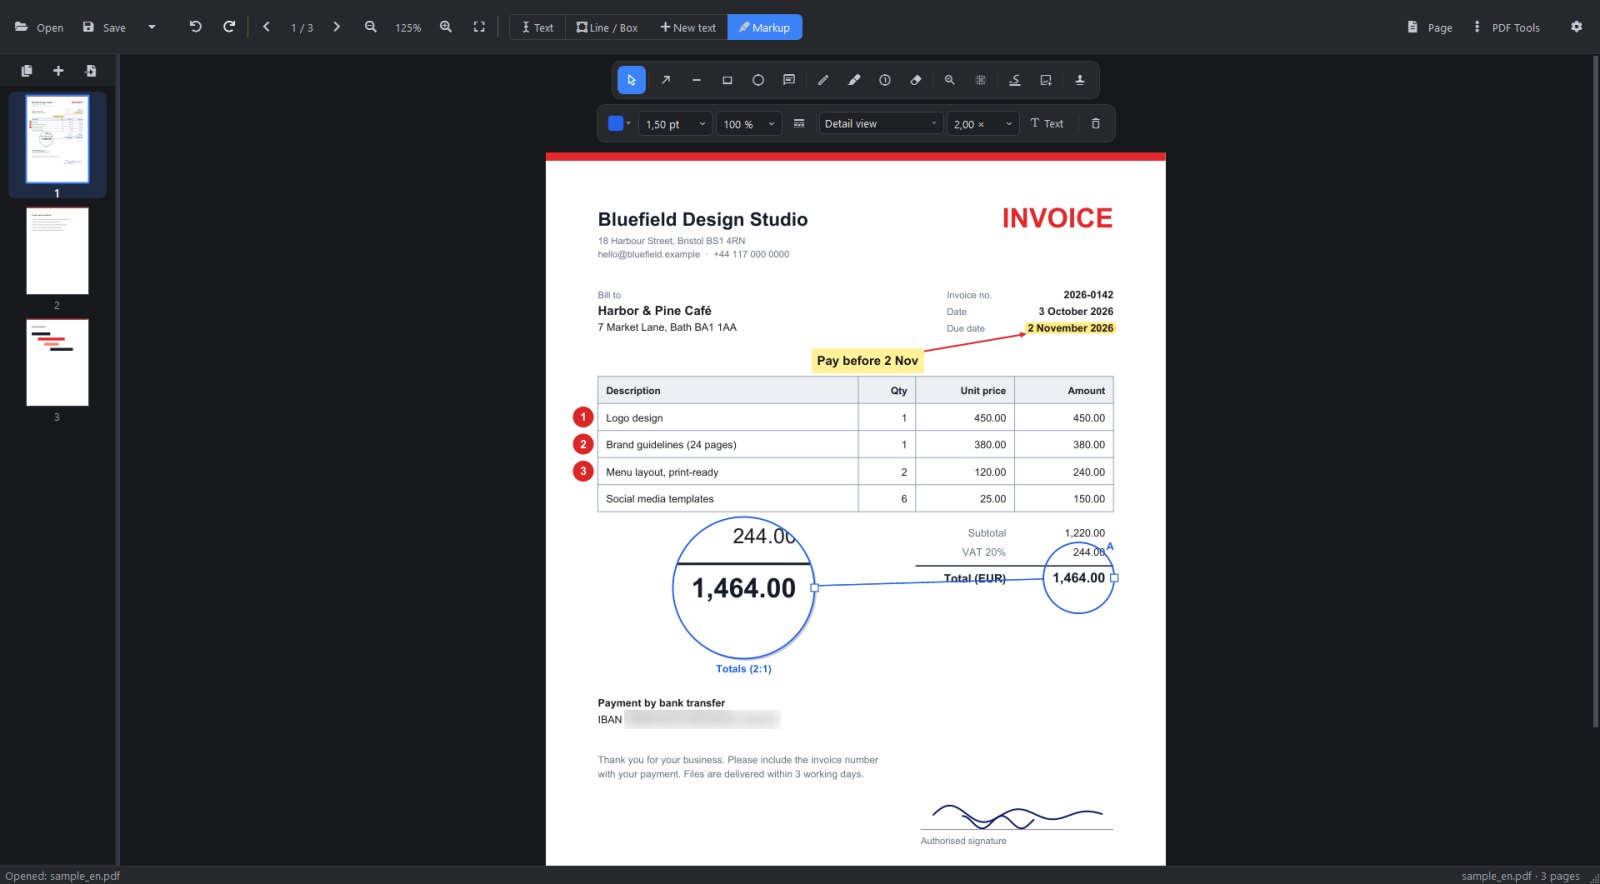The width and height of the screenshot is (1600, 884).
Task: Switch to the Text mode tab
Action: [538, 27]
